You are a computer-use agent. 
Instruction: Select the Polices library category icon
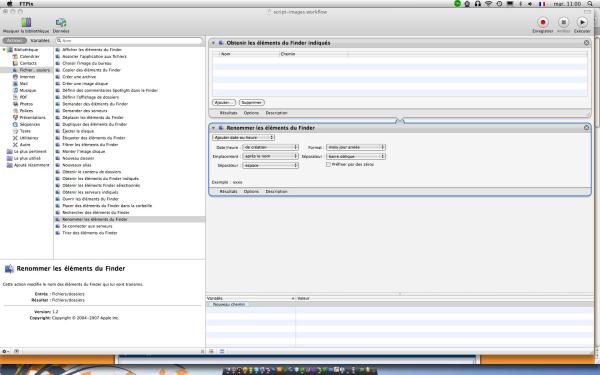[16, 111]
